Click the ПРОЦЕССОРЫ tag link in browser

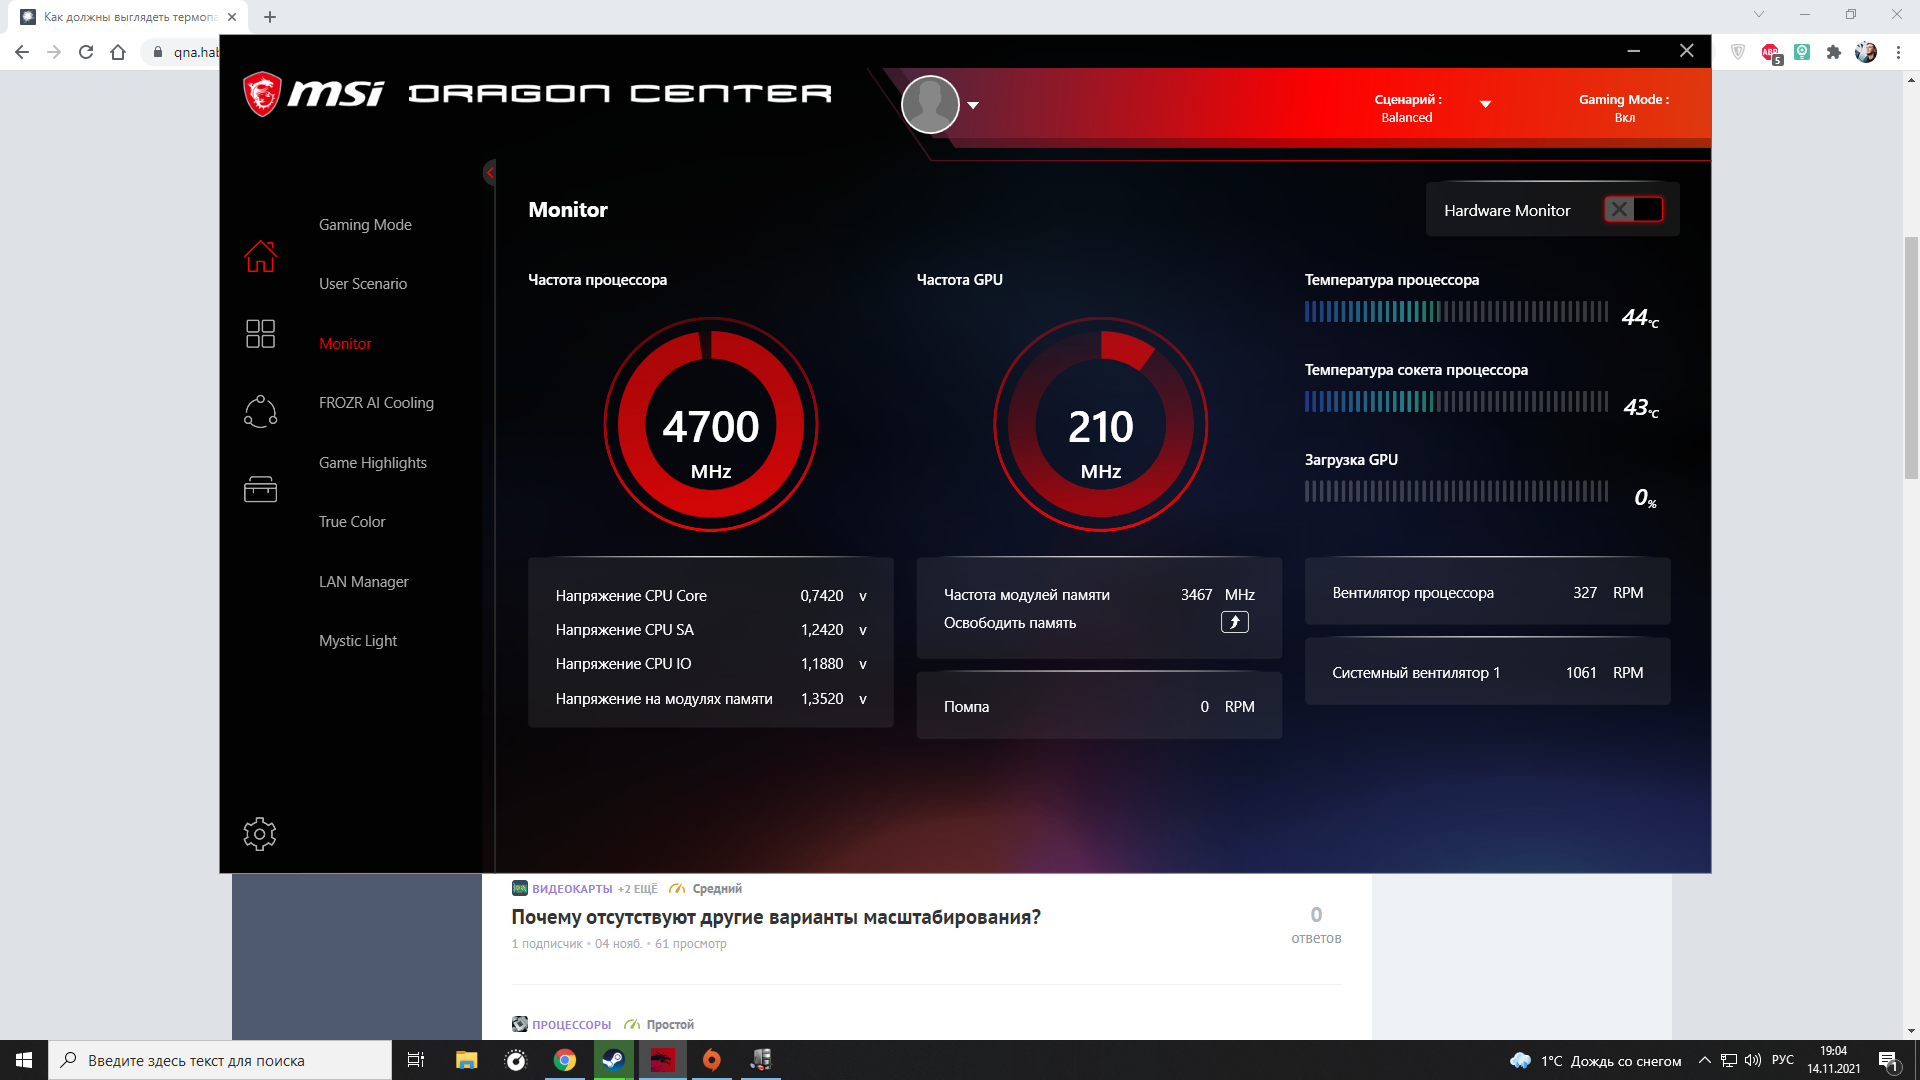click(x=571, y=1025)
